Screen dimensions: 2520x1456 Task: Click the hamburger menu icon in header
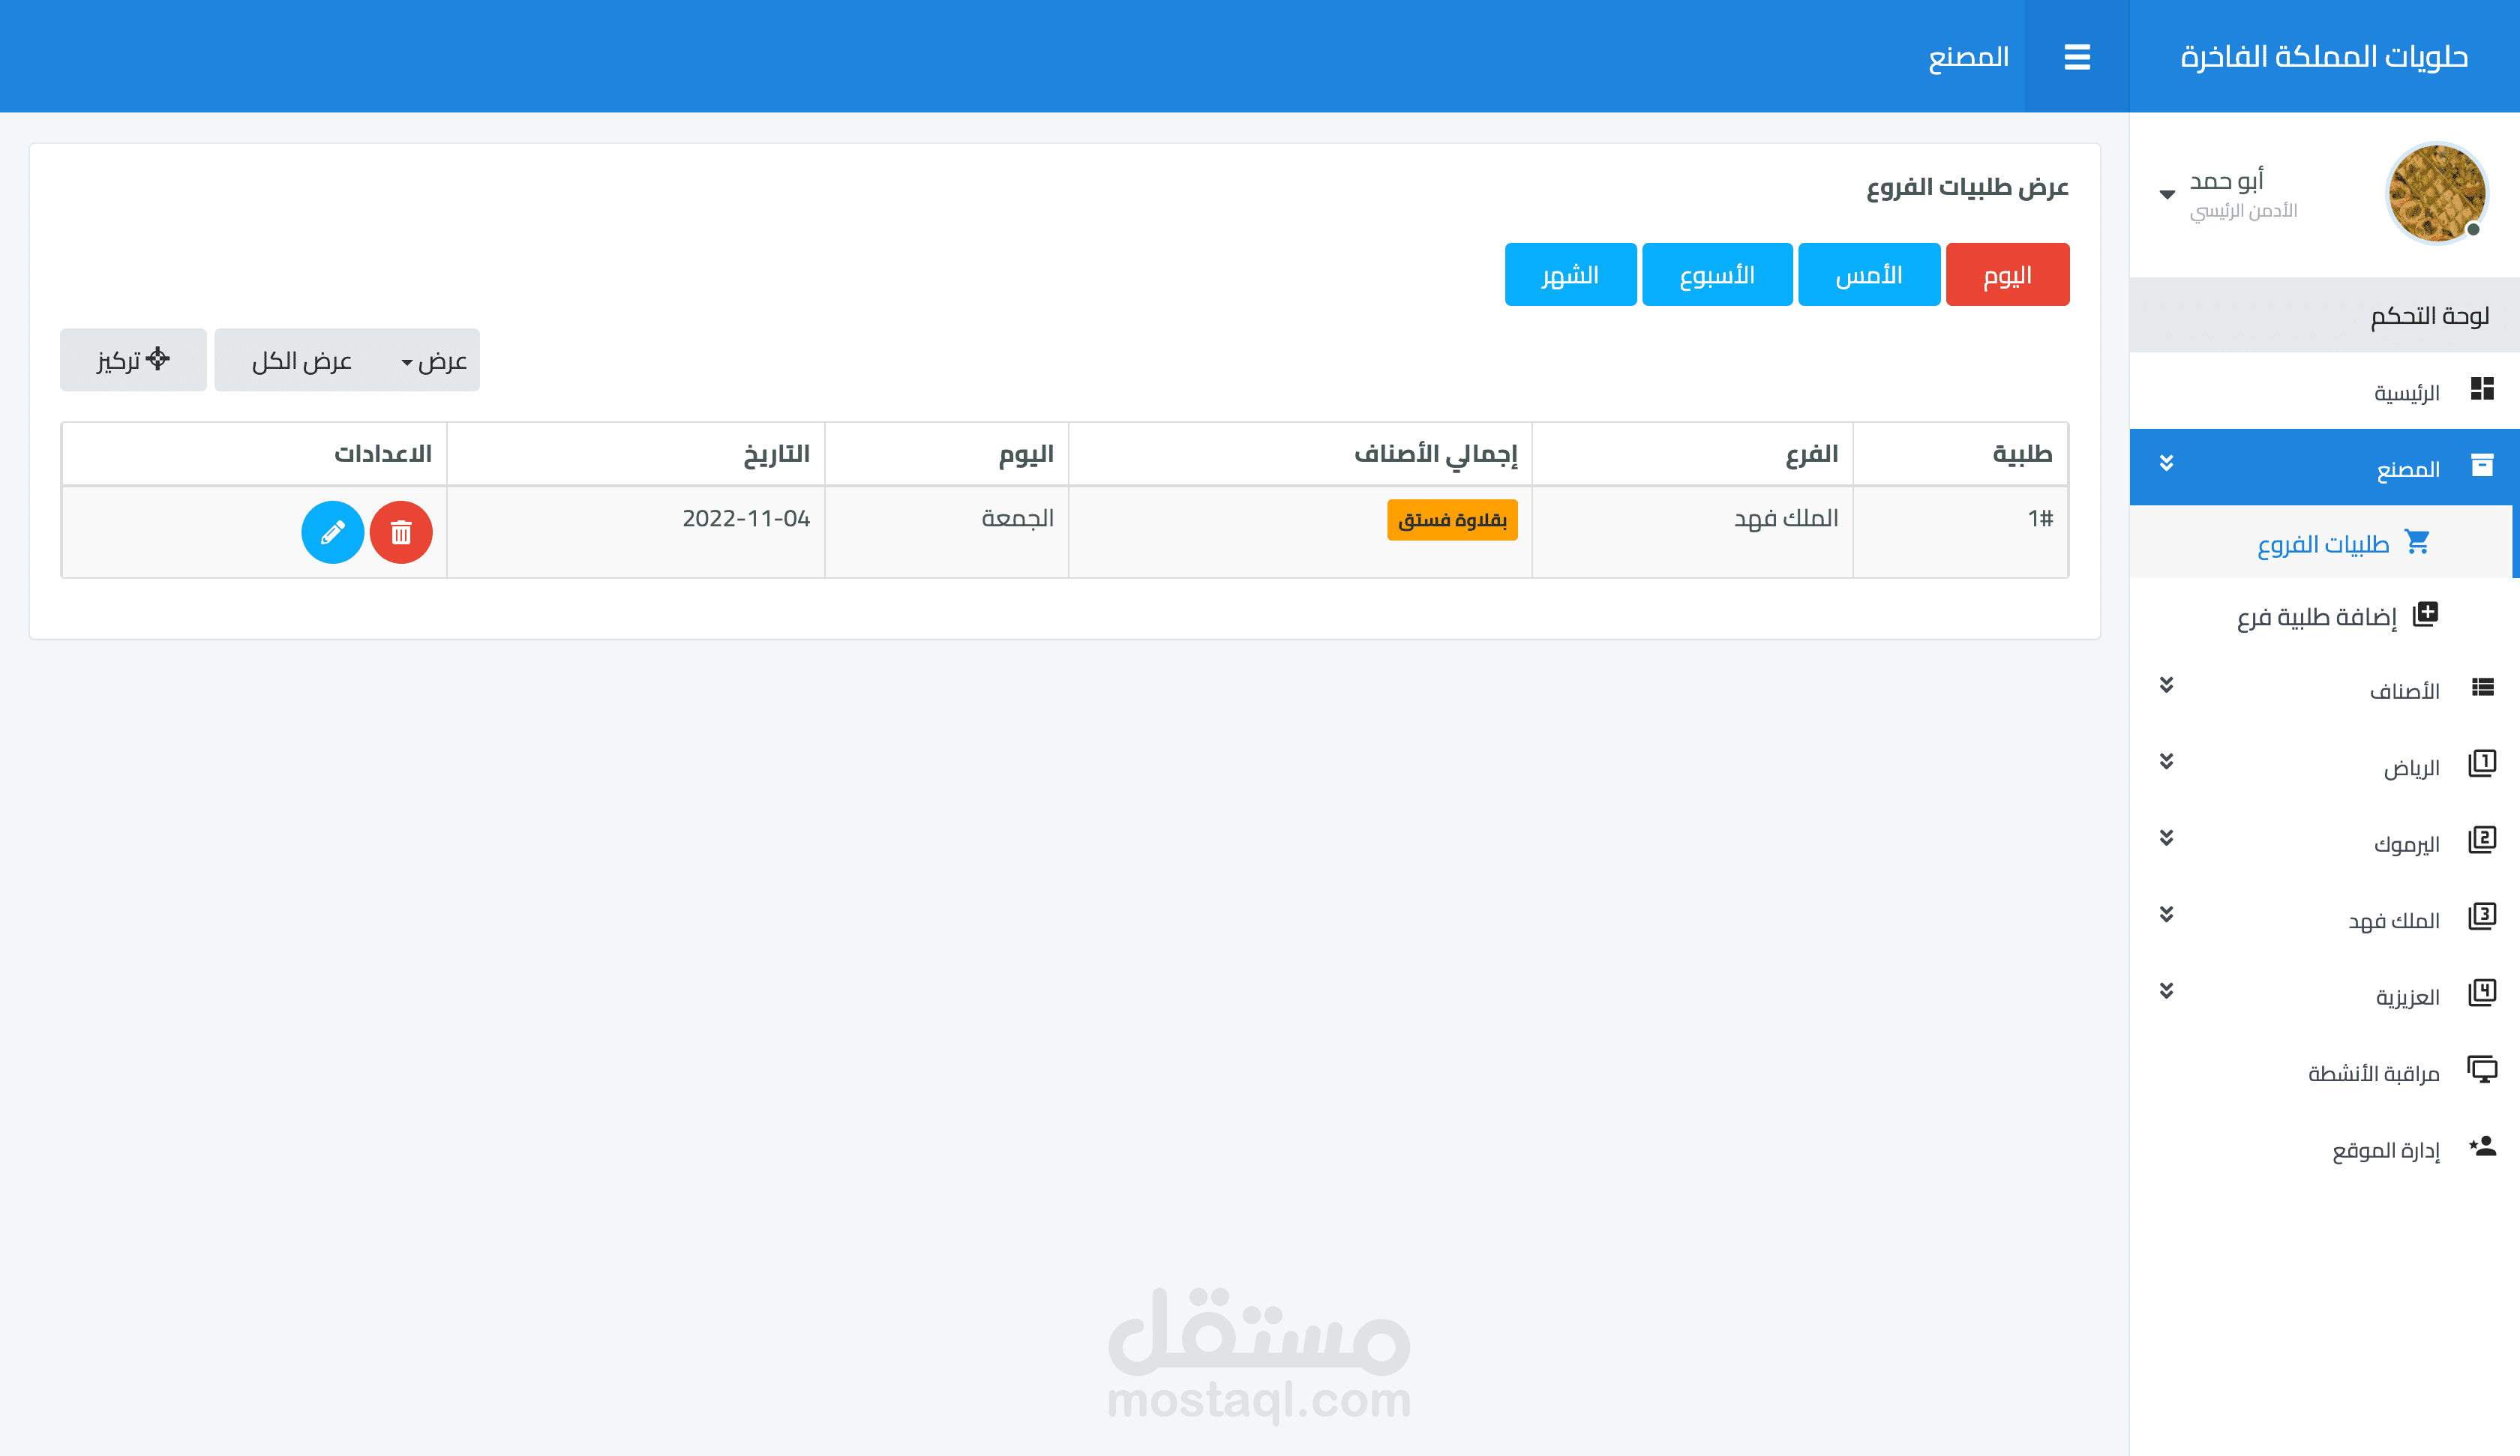2077,57
